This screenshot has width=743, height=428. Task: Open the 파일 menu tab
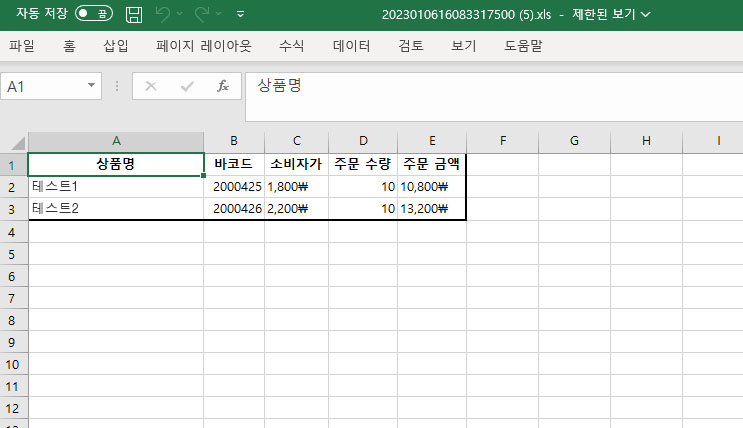[x=22, y=46]
